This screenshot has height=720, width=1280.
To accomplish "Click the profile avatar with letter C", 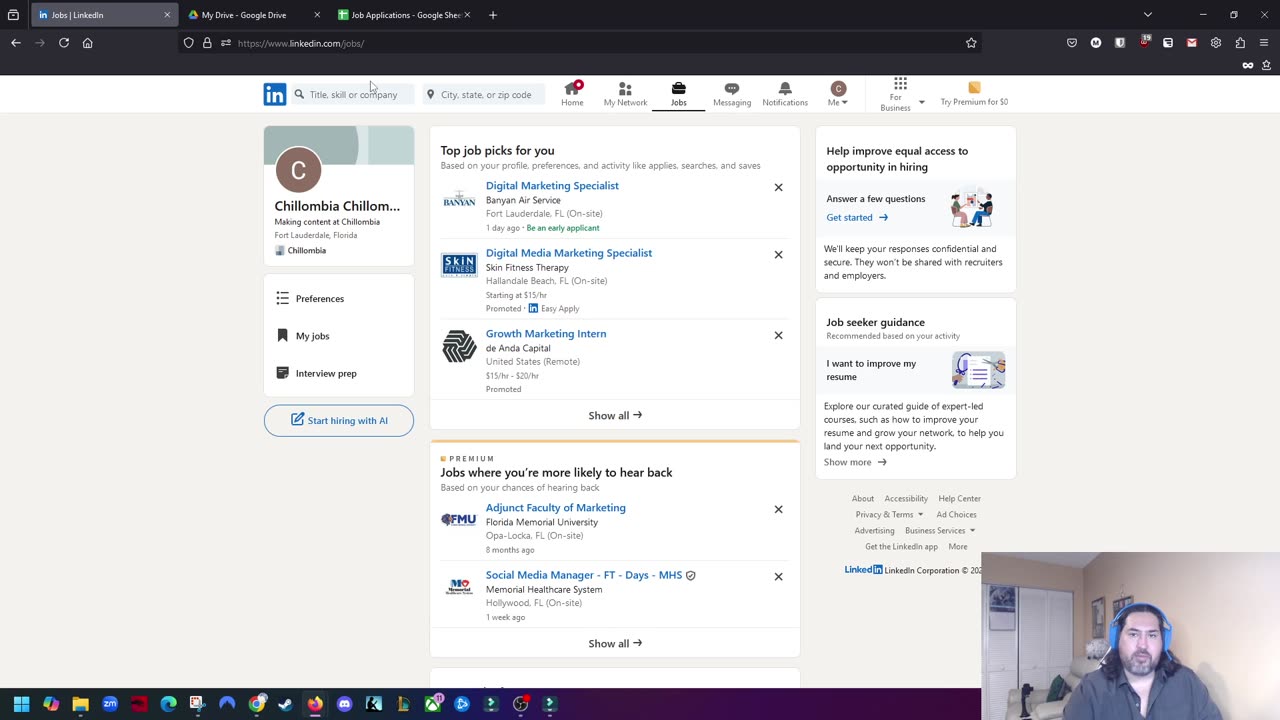I will (x=298, y=170).
